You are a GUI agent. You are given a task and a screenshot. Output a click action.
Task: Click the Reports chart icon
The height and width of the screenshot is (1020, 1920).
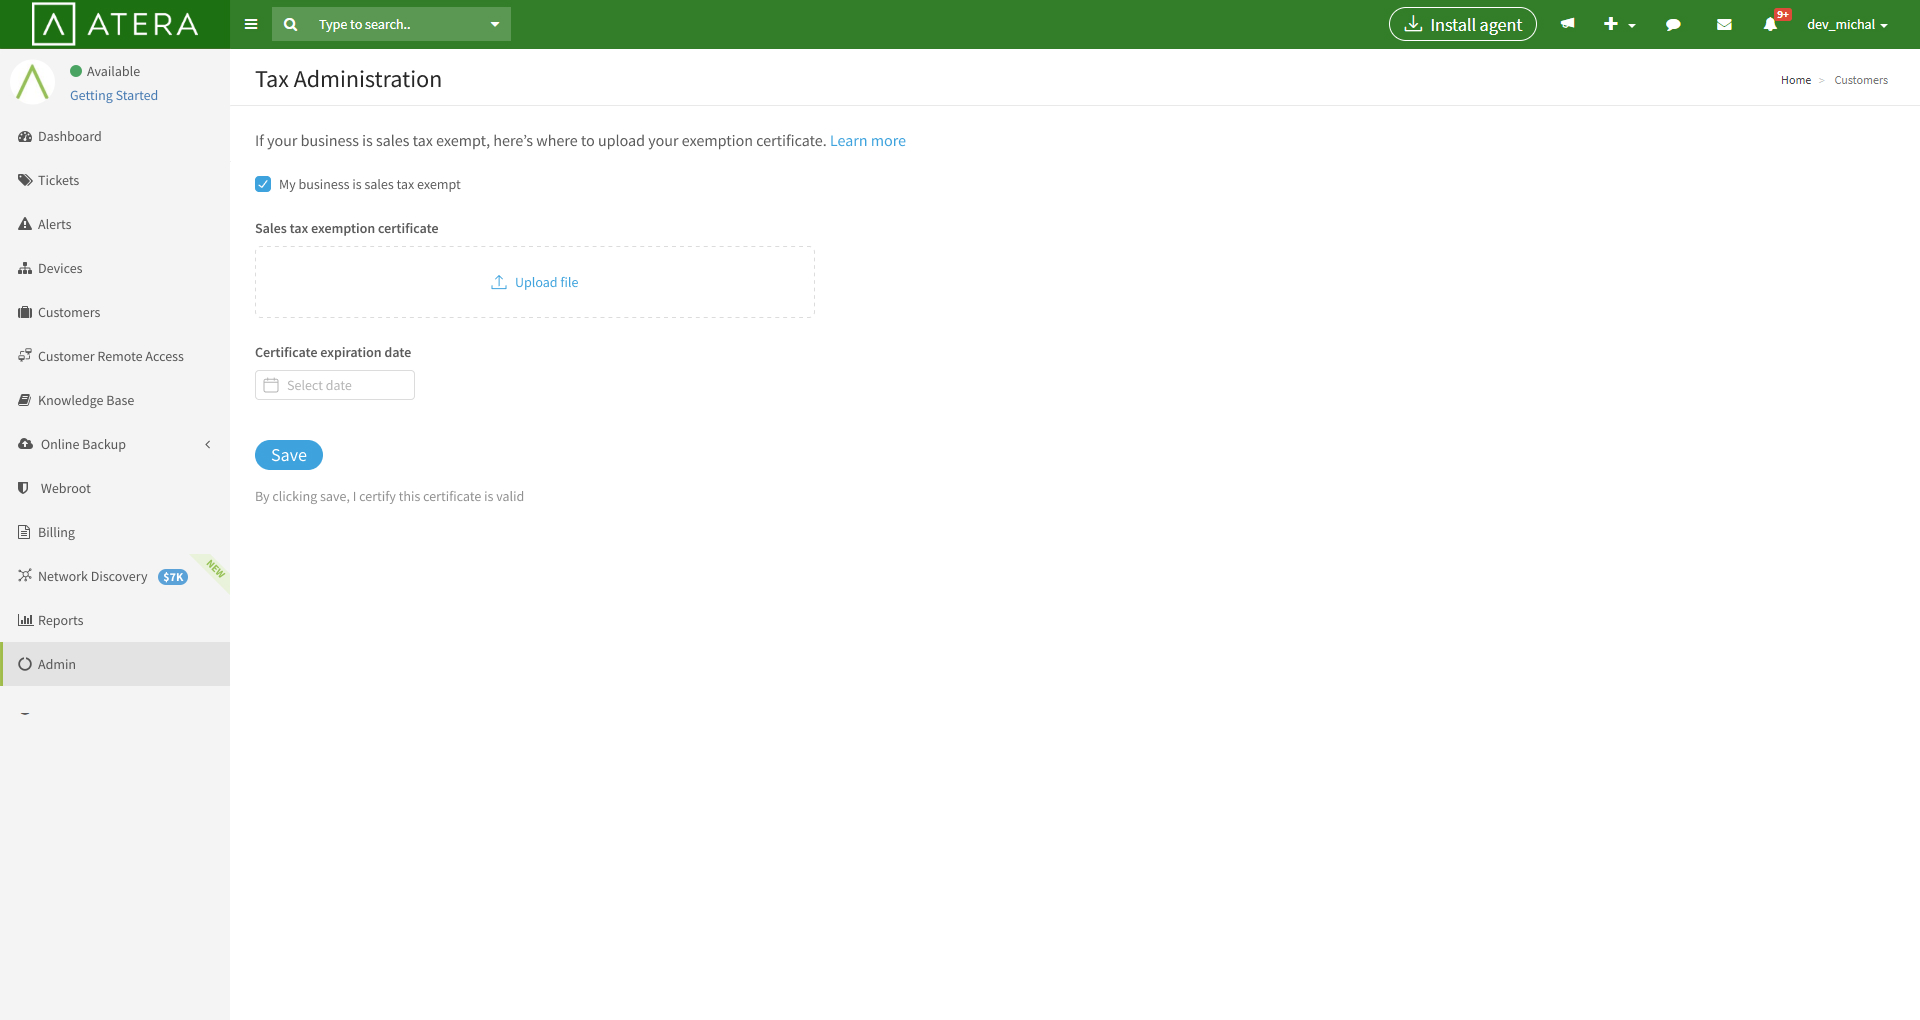coord(25,620)
